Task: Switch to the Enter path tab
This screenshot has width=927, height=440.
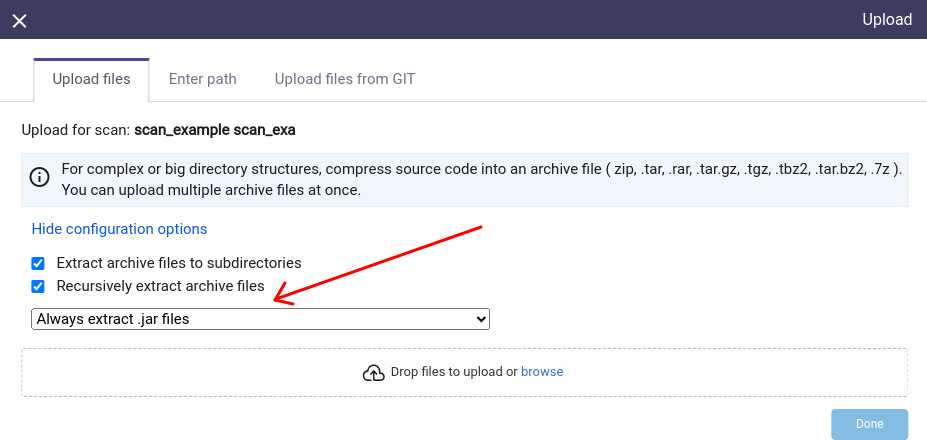Action: (203, 79)
